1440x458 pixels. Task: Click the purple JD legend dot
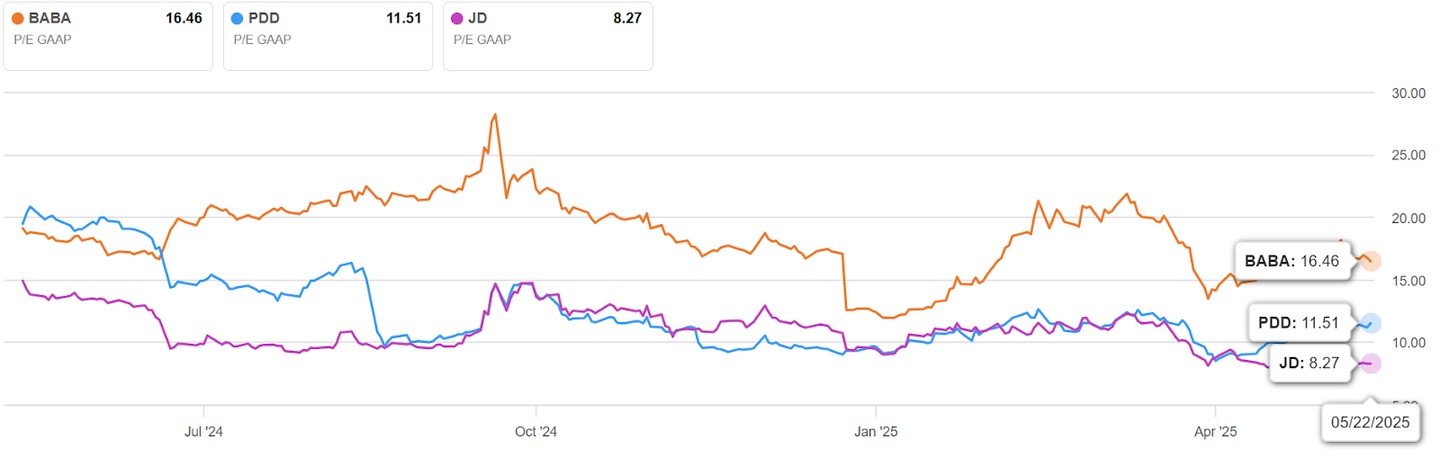pos(457,18)
